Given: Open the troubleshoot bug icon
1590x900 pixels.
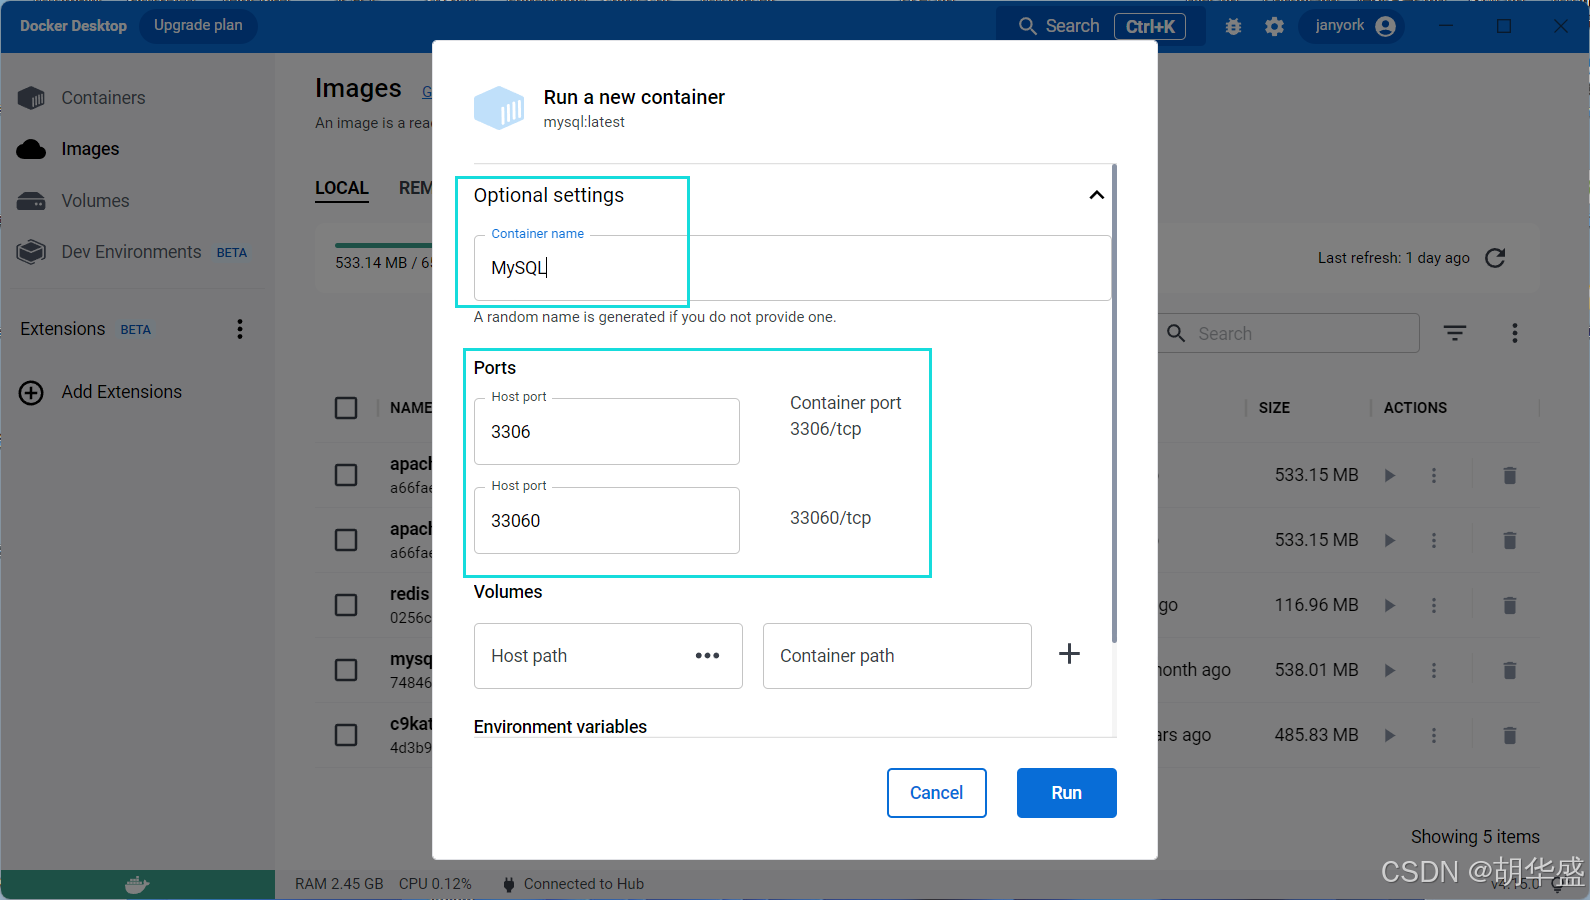Looking at the screenshot, I should (x=1233, y=27).
